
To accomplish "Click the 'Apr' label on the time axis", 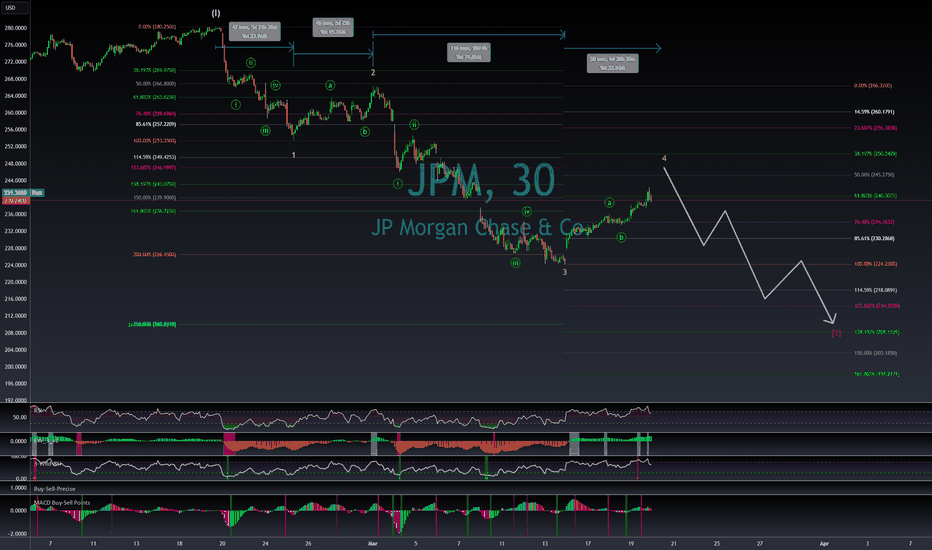I will click(824, 543).
